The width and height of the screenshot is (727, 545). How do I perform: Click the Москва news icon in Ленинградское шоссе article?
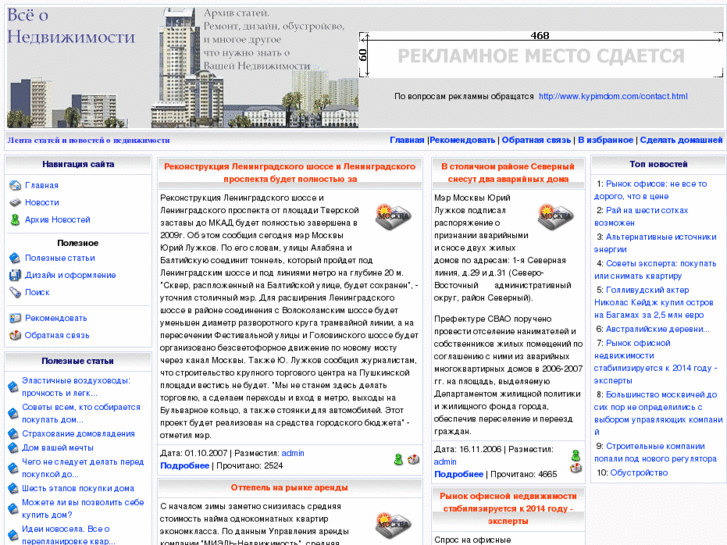[393, 217]
